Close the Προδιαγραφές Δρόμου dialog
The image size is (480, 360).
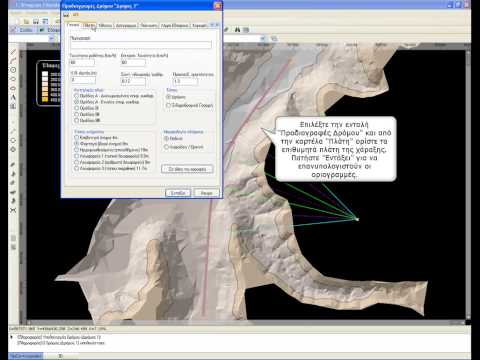coord(217,6)
